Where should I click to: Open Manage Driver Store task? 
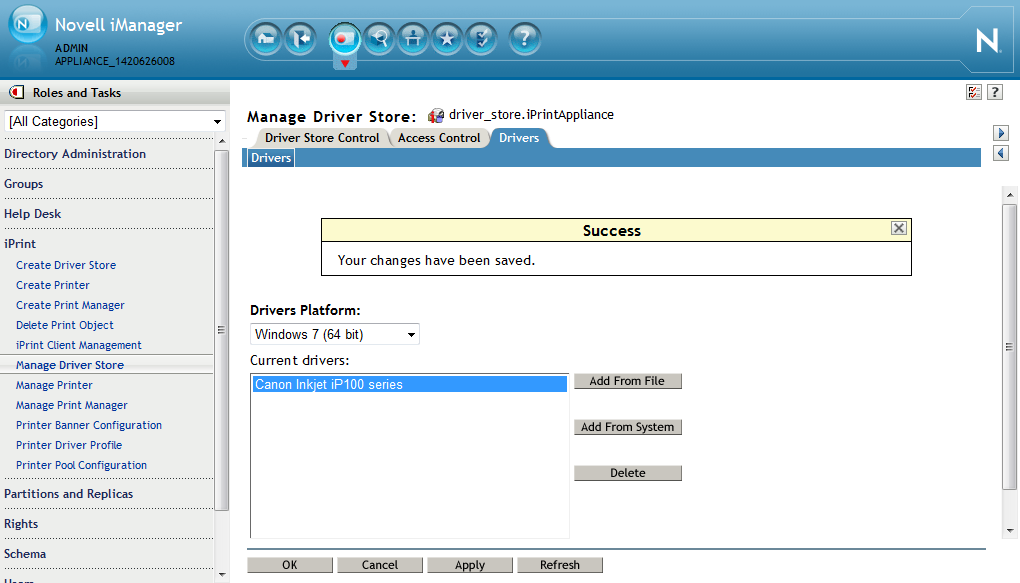click(70, 365)
